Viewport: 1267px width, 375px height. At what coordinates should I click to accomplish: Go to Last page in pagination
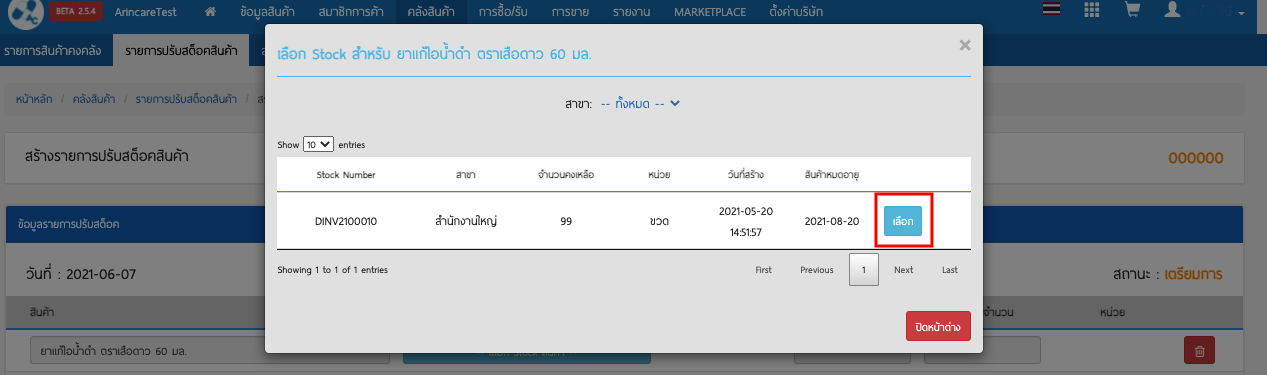coord(950,270)
